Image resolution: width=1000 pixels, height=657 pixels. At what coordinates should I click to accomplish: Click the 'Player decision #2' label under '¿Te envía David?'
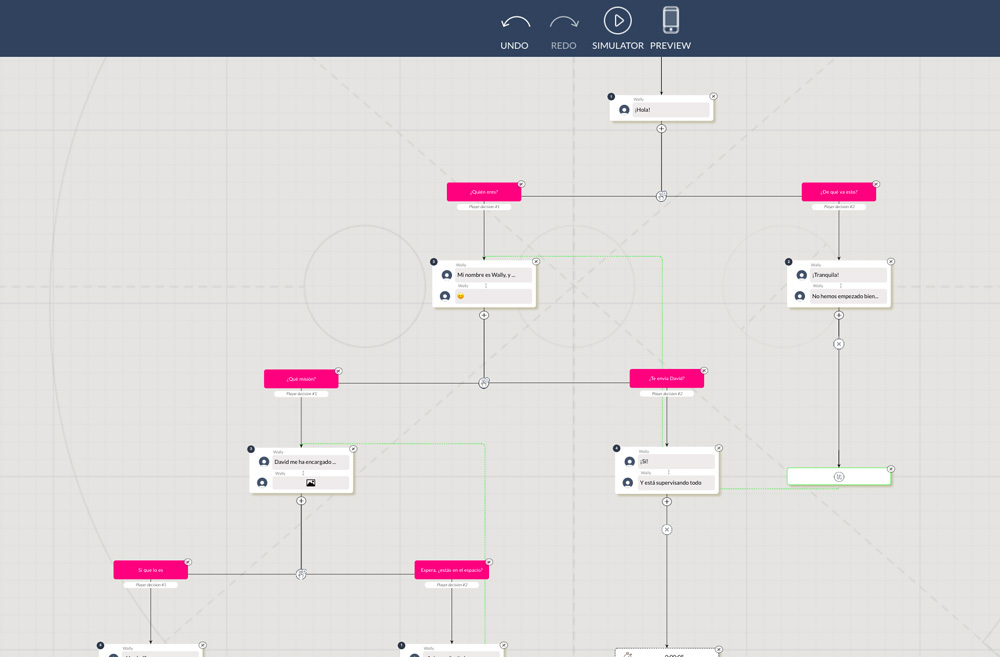tap(666, 394)
